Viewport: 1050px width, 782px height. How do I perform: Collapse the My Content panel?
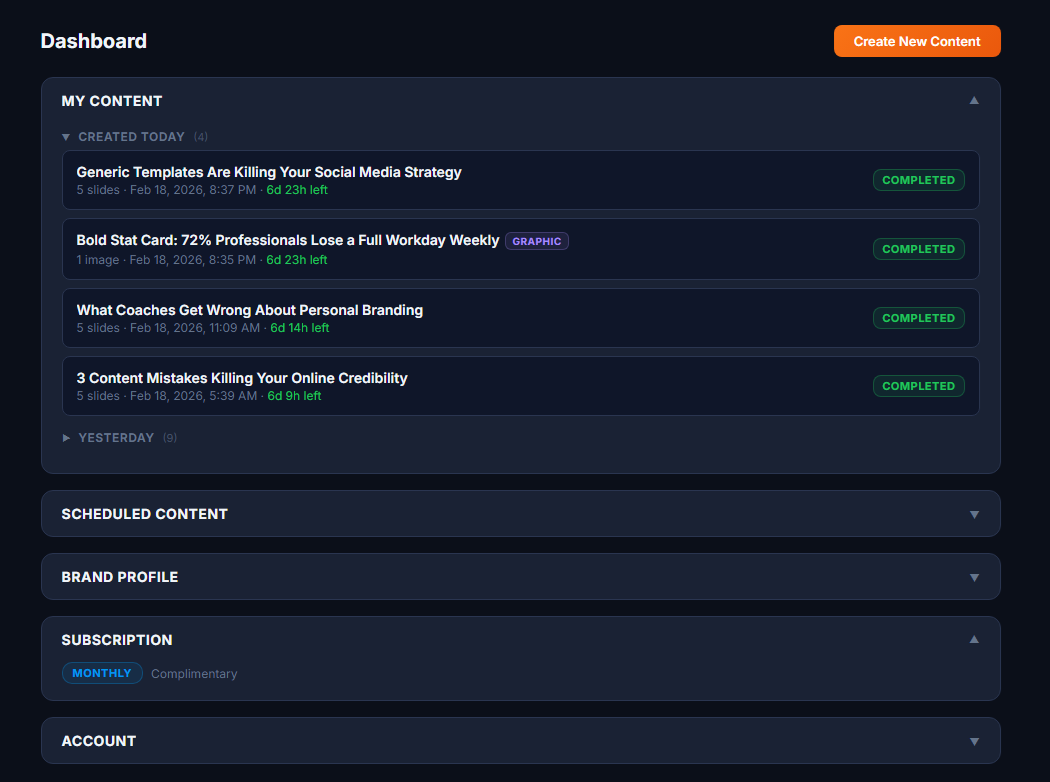point(973,100)
